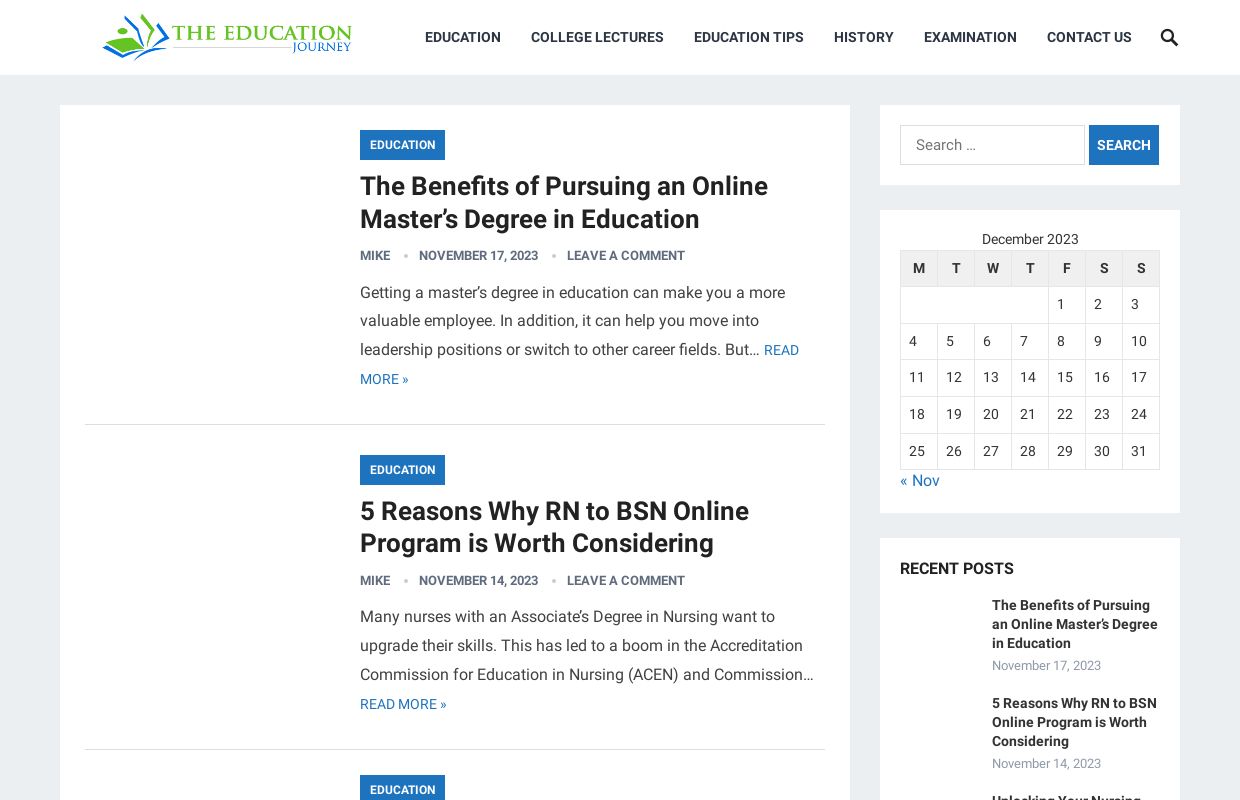Go to previous month via « Nov link
Image resolution: width=1240 pixels, height=800 pixels.
[919, 481]
